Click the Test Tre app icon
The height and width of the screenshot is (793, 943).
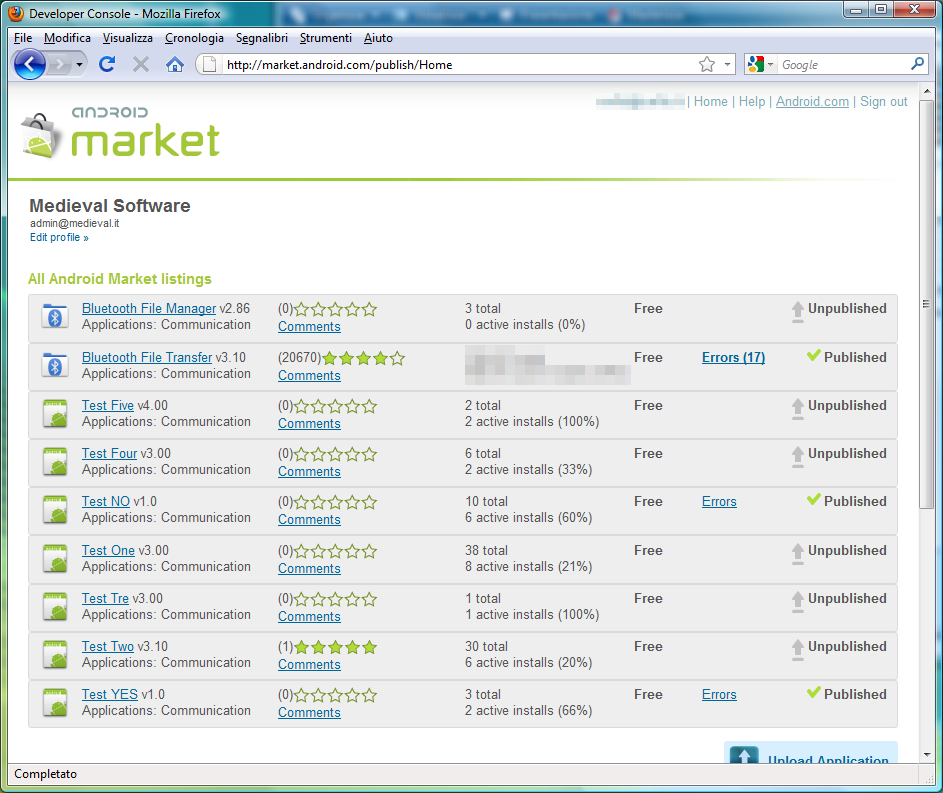point(55,607)
